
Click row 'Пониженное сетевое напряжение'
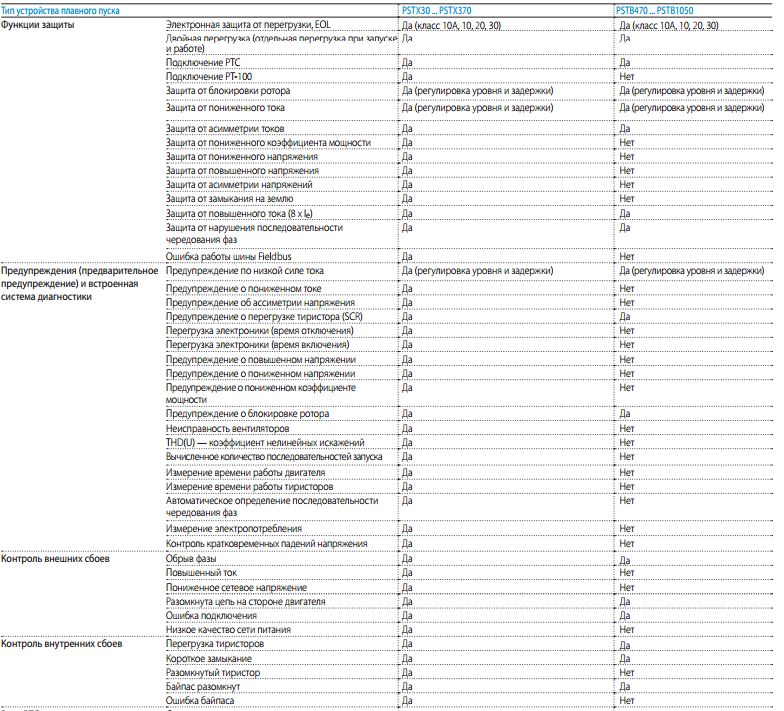[x=236, y=588]
